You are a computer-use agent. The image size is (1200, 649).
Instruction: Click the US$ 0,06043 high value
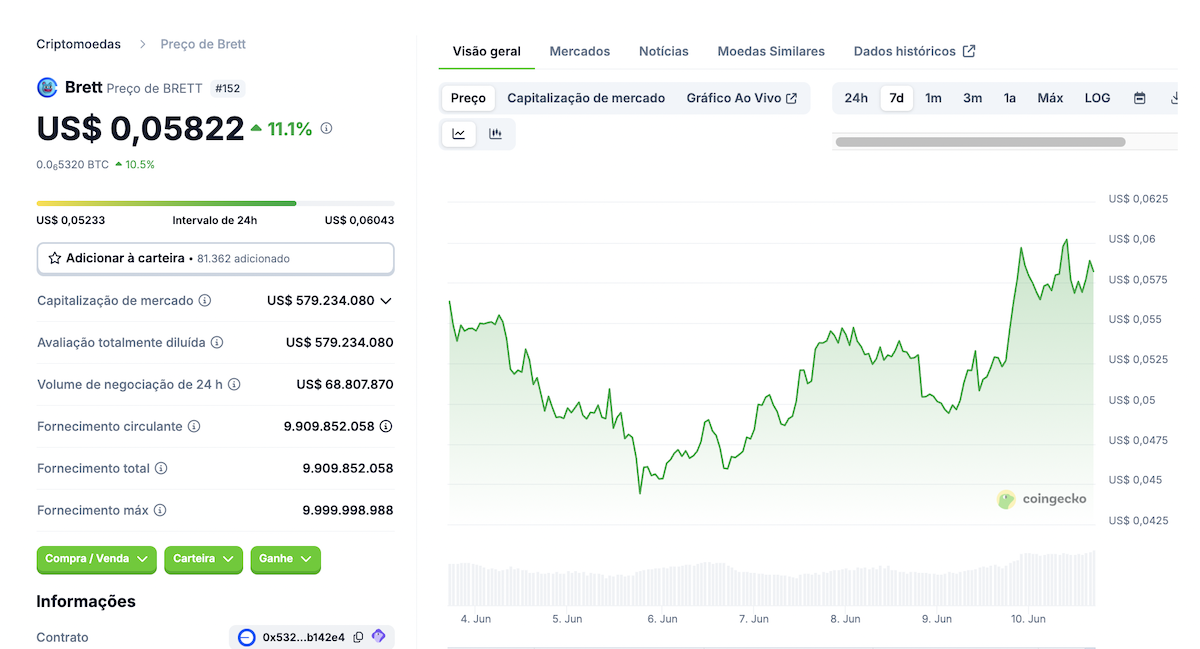point(359,220)
